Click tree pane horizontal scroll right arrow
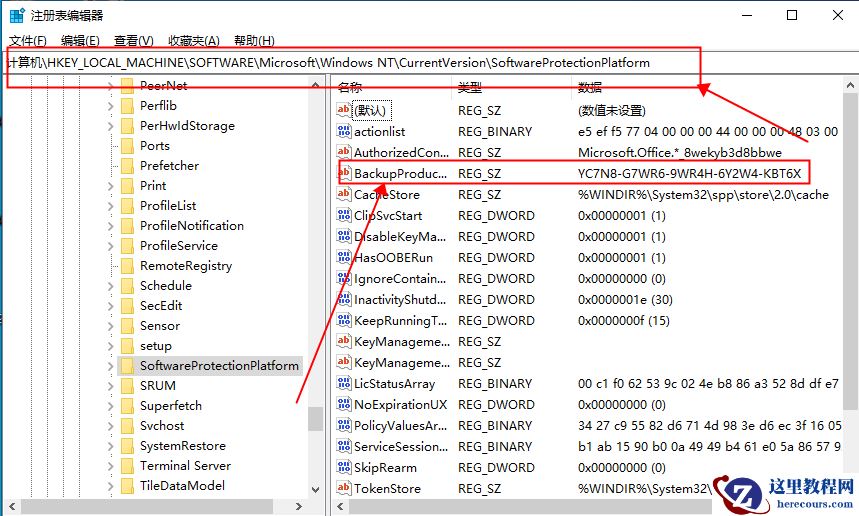This screenshot has width=859, height=516. [299, 506]
